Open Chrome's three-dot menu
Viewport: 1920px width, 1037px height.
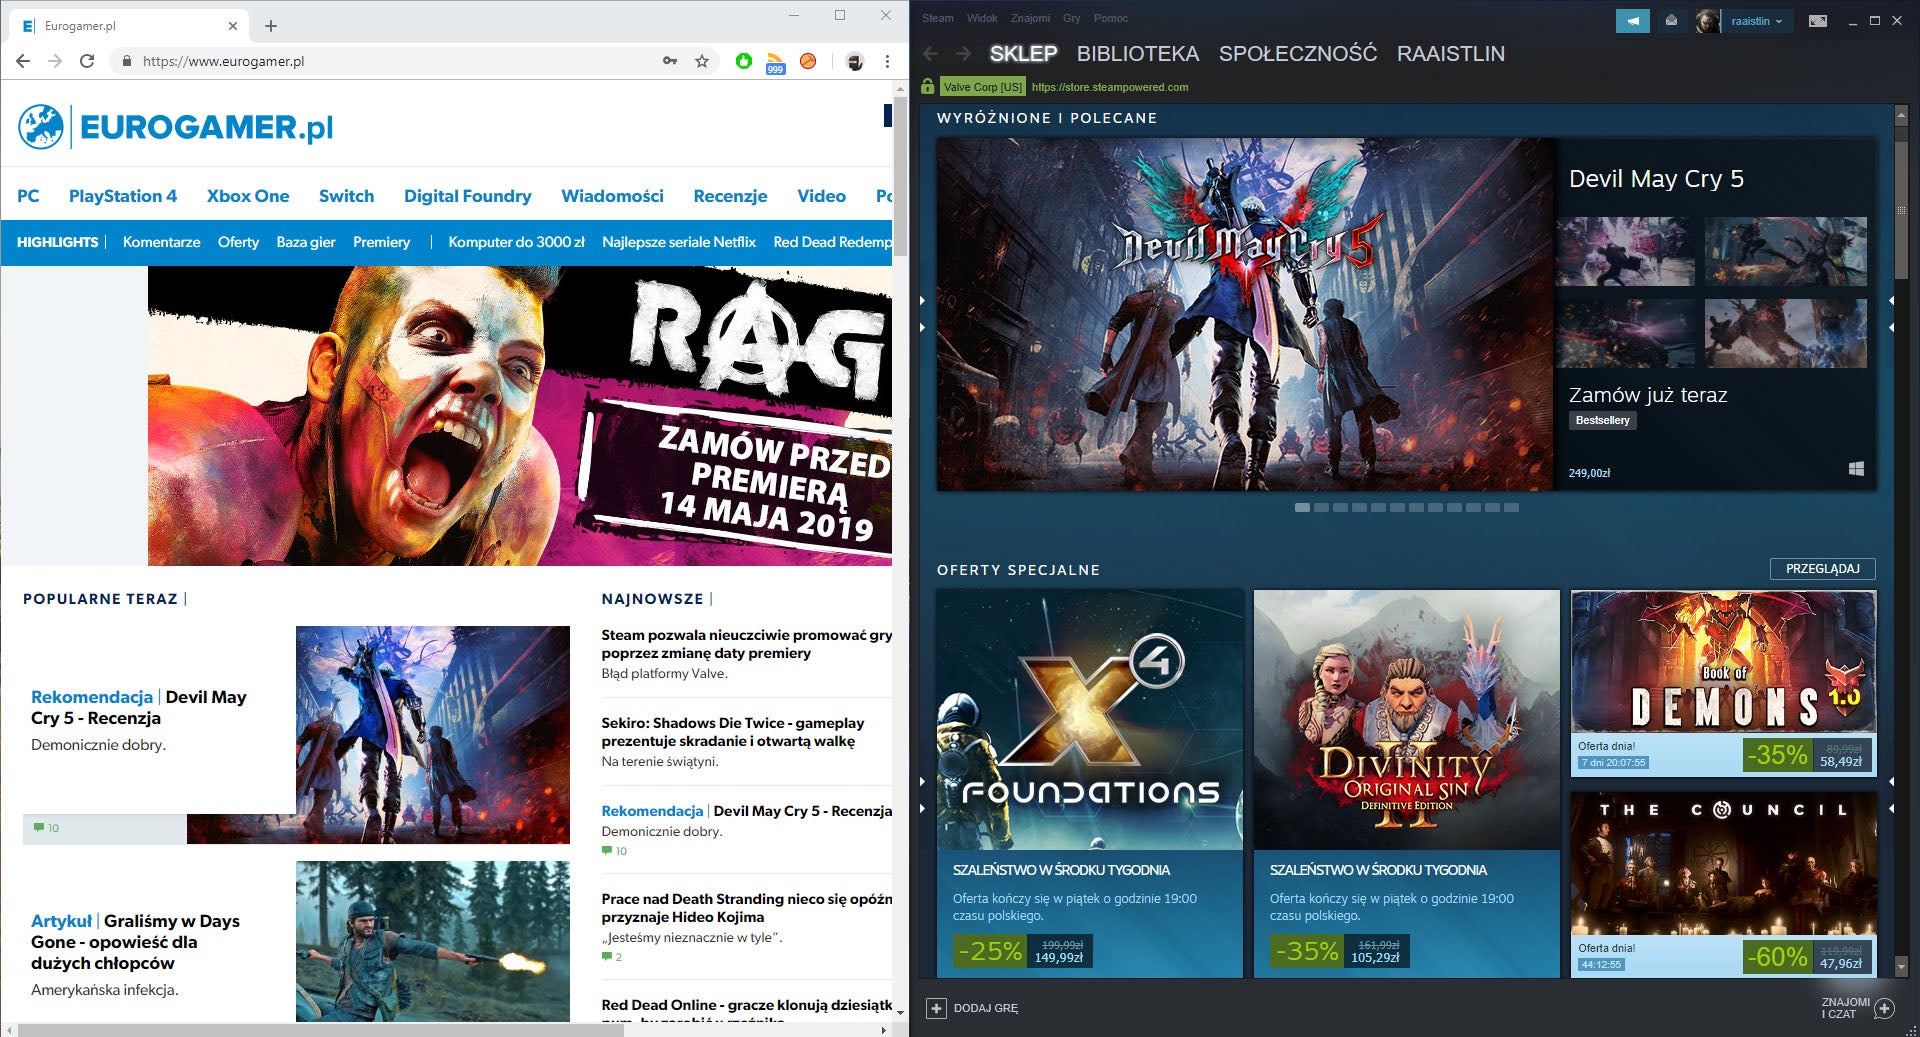point(887,61)
